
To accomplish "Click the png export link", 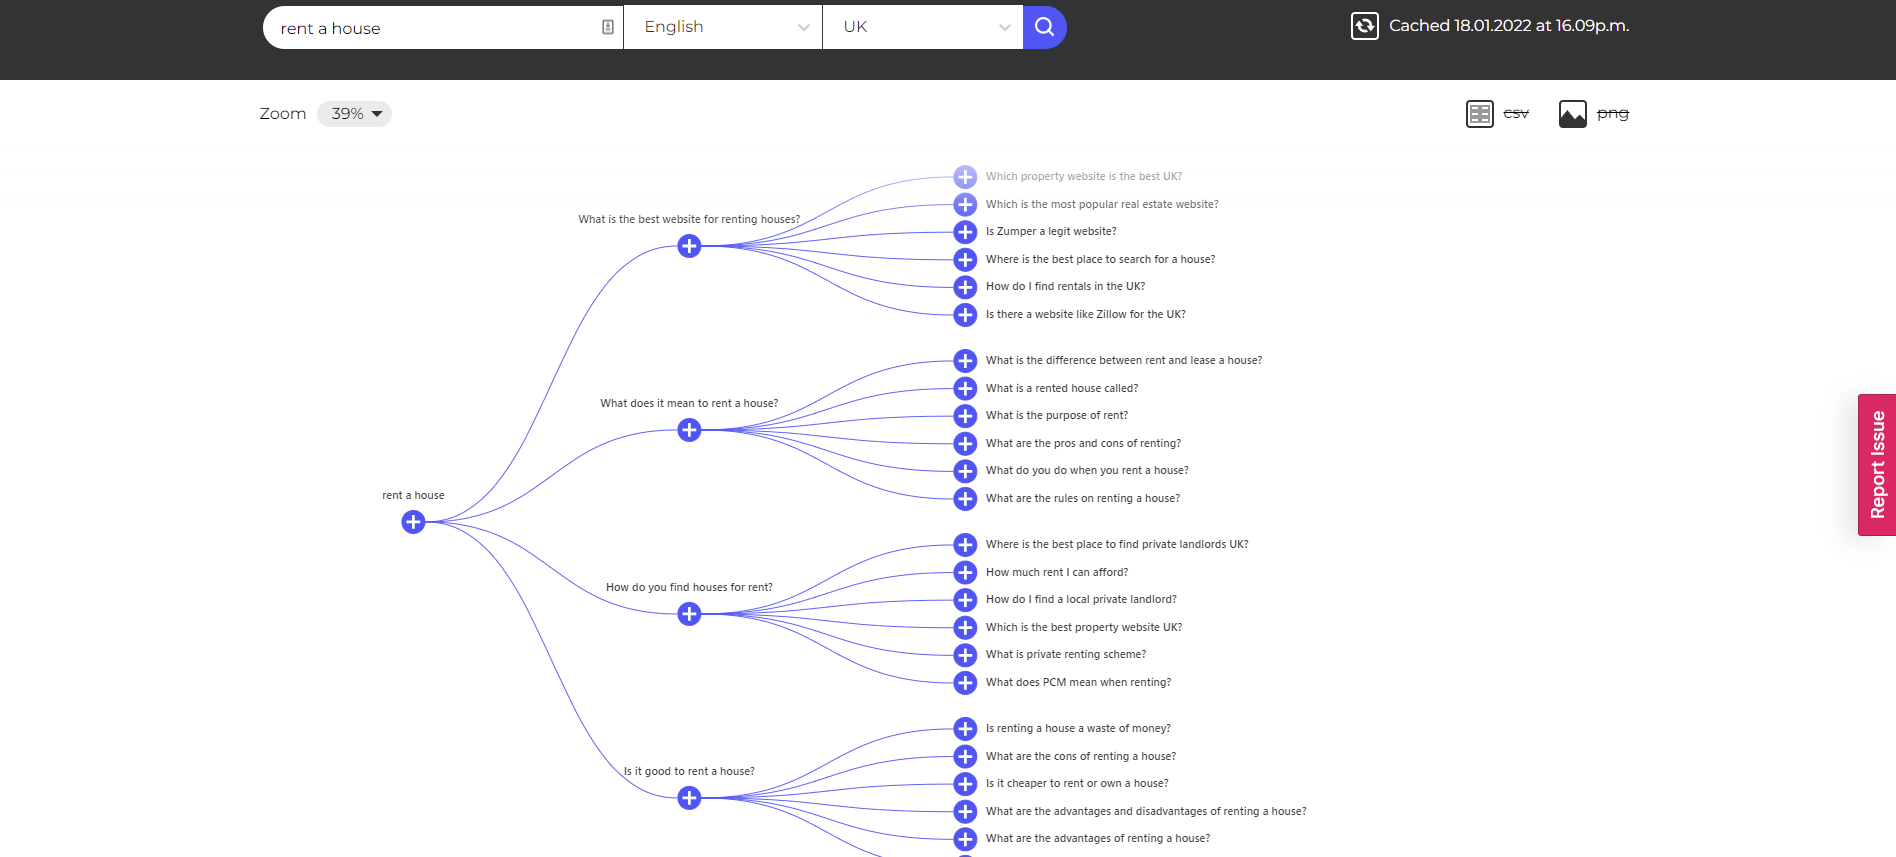I will point(1613,114).
